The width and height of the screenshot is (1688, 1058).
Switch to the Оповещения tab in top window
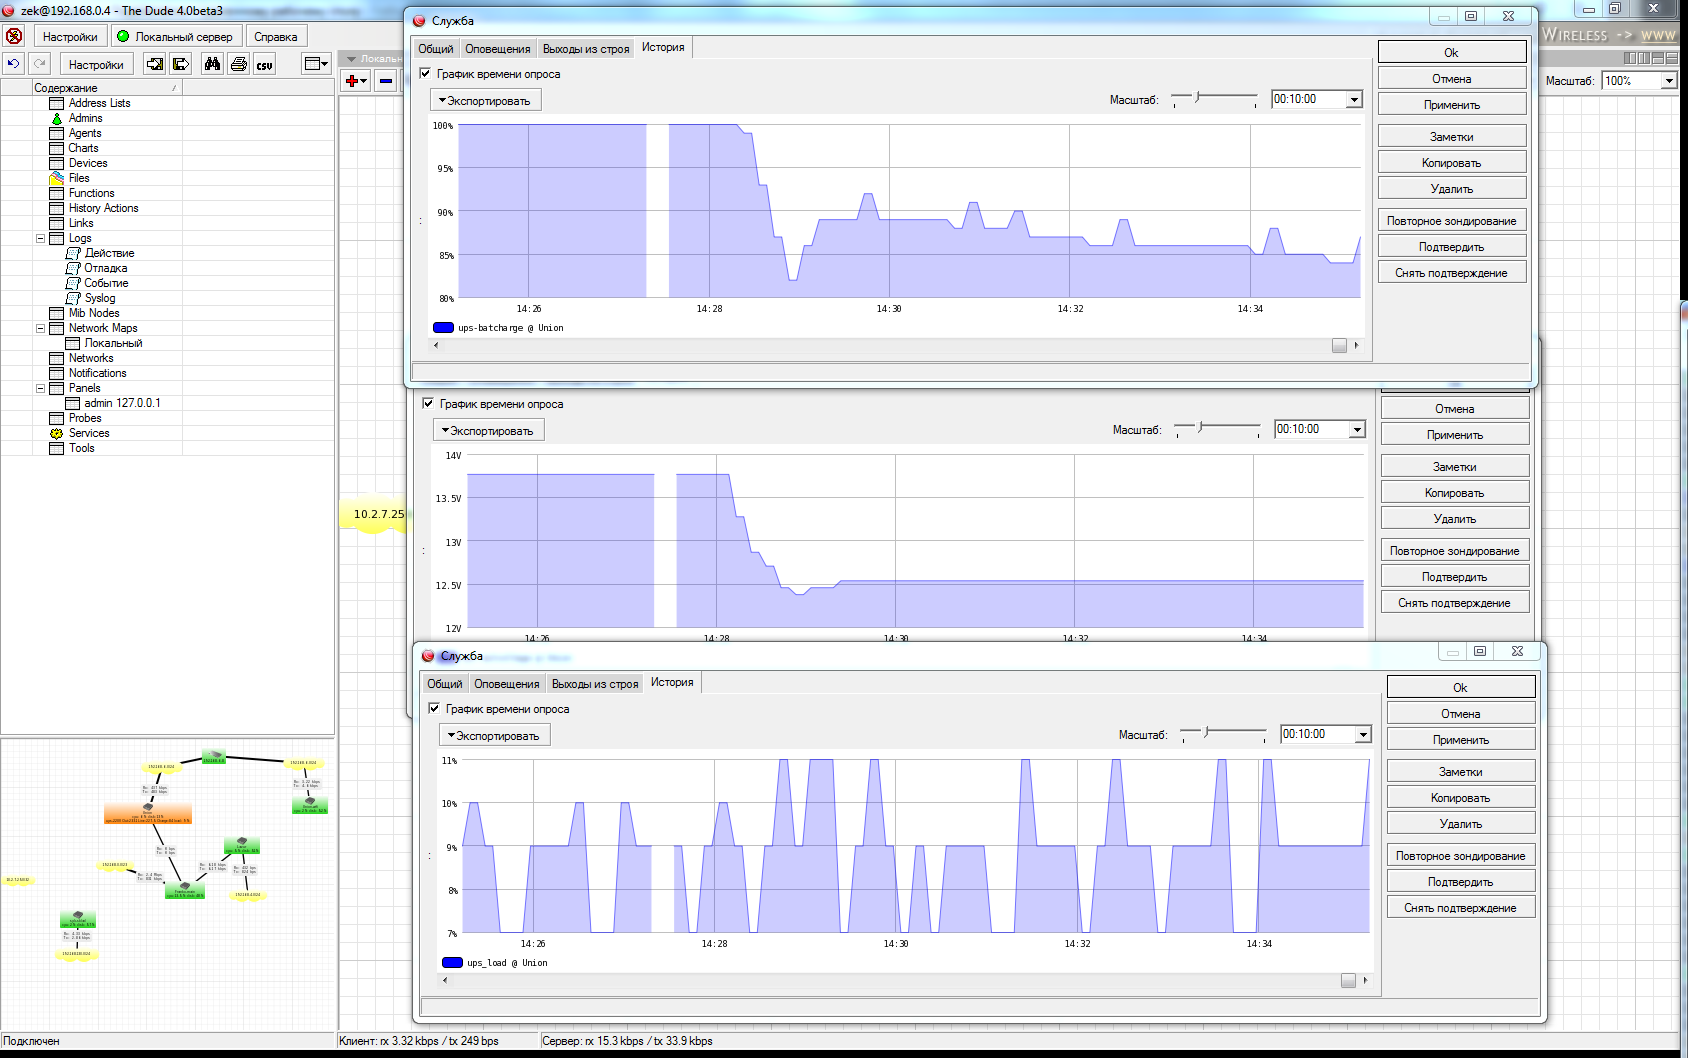coord(497,49)
